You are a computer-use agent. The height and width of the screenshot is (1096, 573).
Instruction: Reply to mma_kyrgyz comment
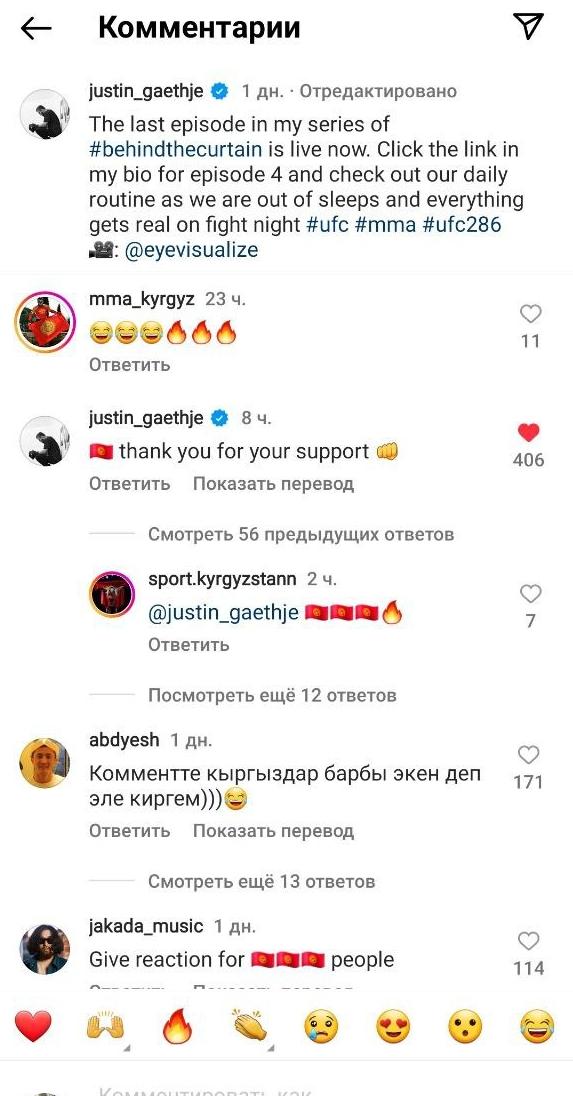click(x=129, y=365)
